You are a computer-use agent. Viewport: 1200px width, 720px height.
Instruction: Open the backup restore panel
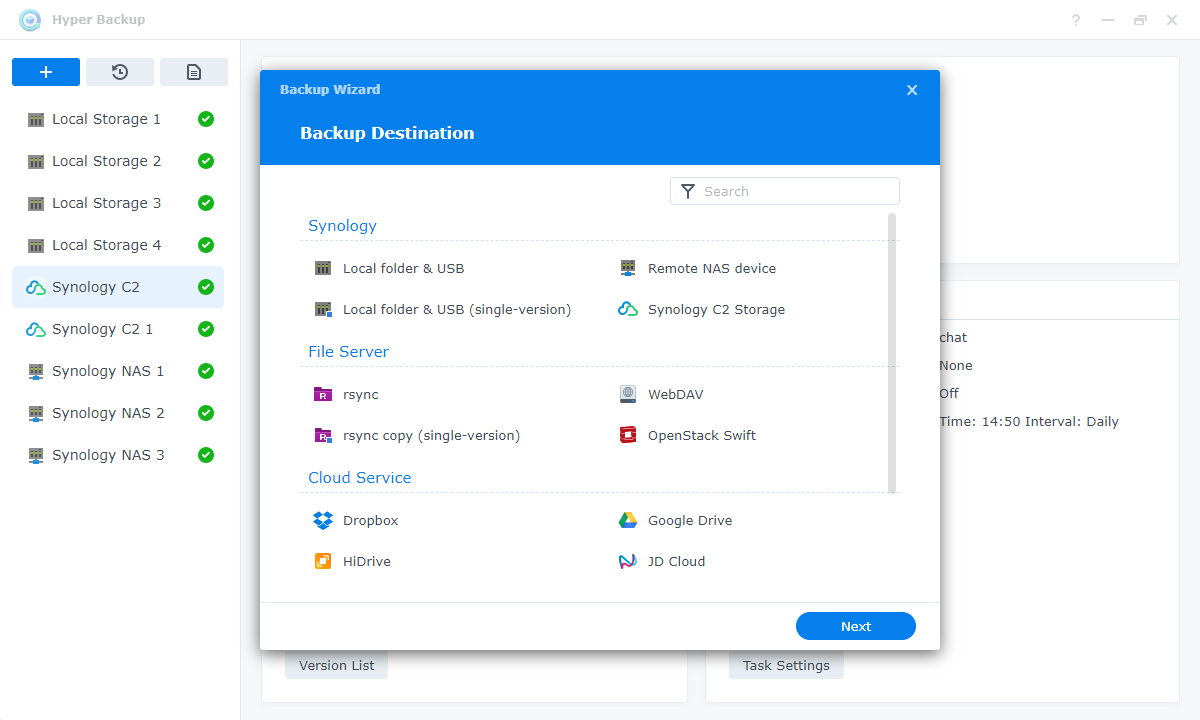pos(119,71)
